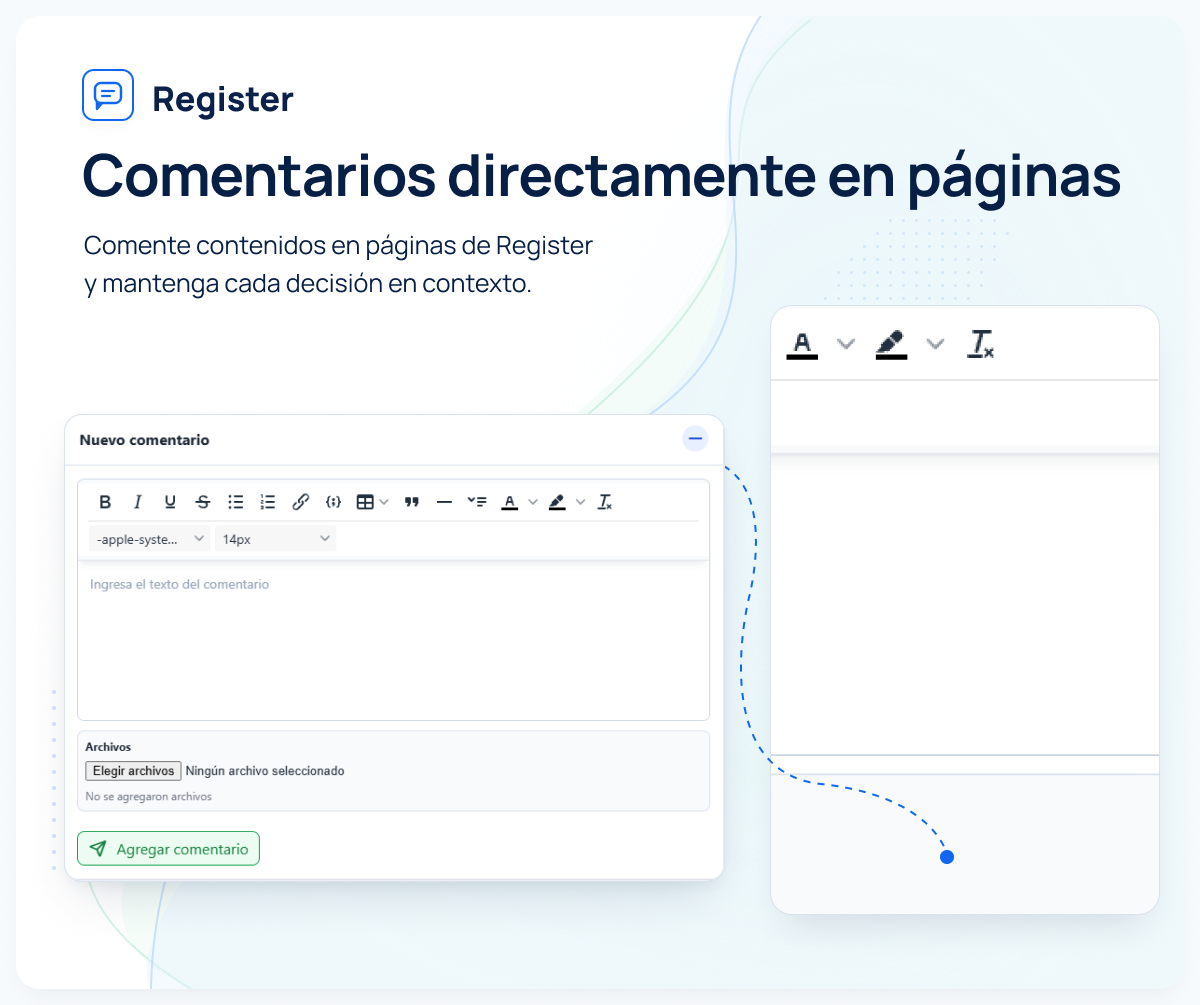Insert a horizontal line
This screenshot has height=1005, width=1200.
[x=444, y=502]
